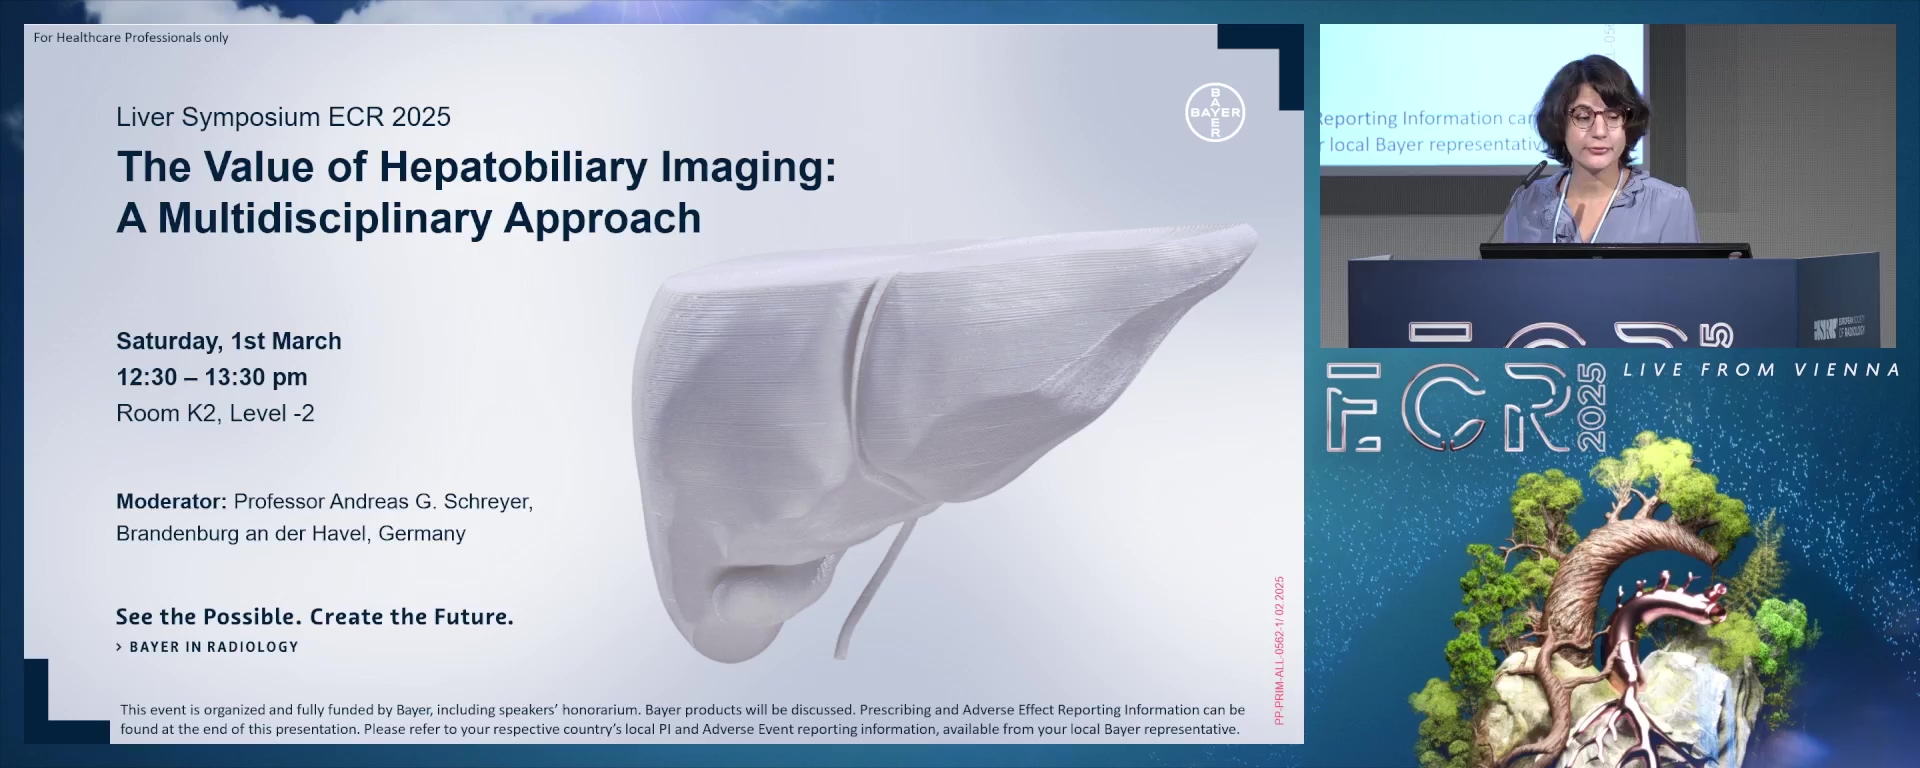1920x768 pixels.
Task: Click the Bayer logo on the slide
Action: click(x=1215, y=112)
